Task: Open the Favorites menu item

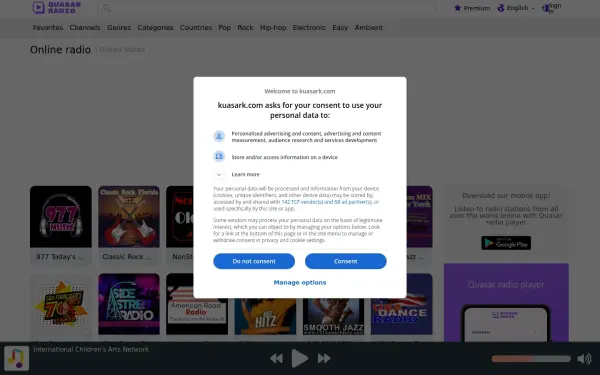Action: (x=48, y=28)
